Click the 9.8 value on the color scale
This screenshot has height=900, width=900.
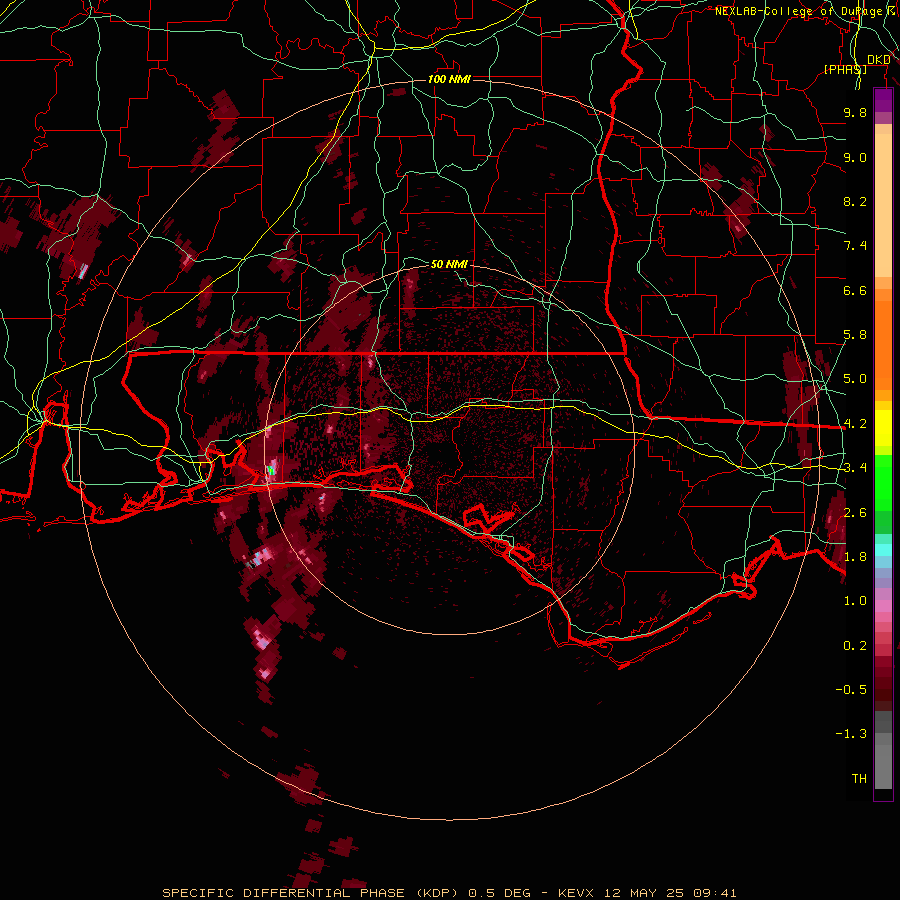855,112
